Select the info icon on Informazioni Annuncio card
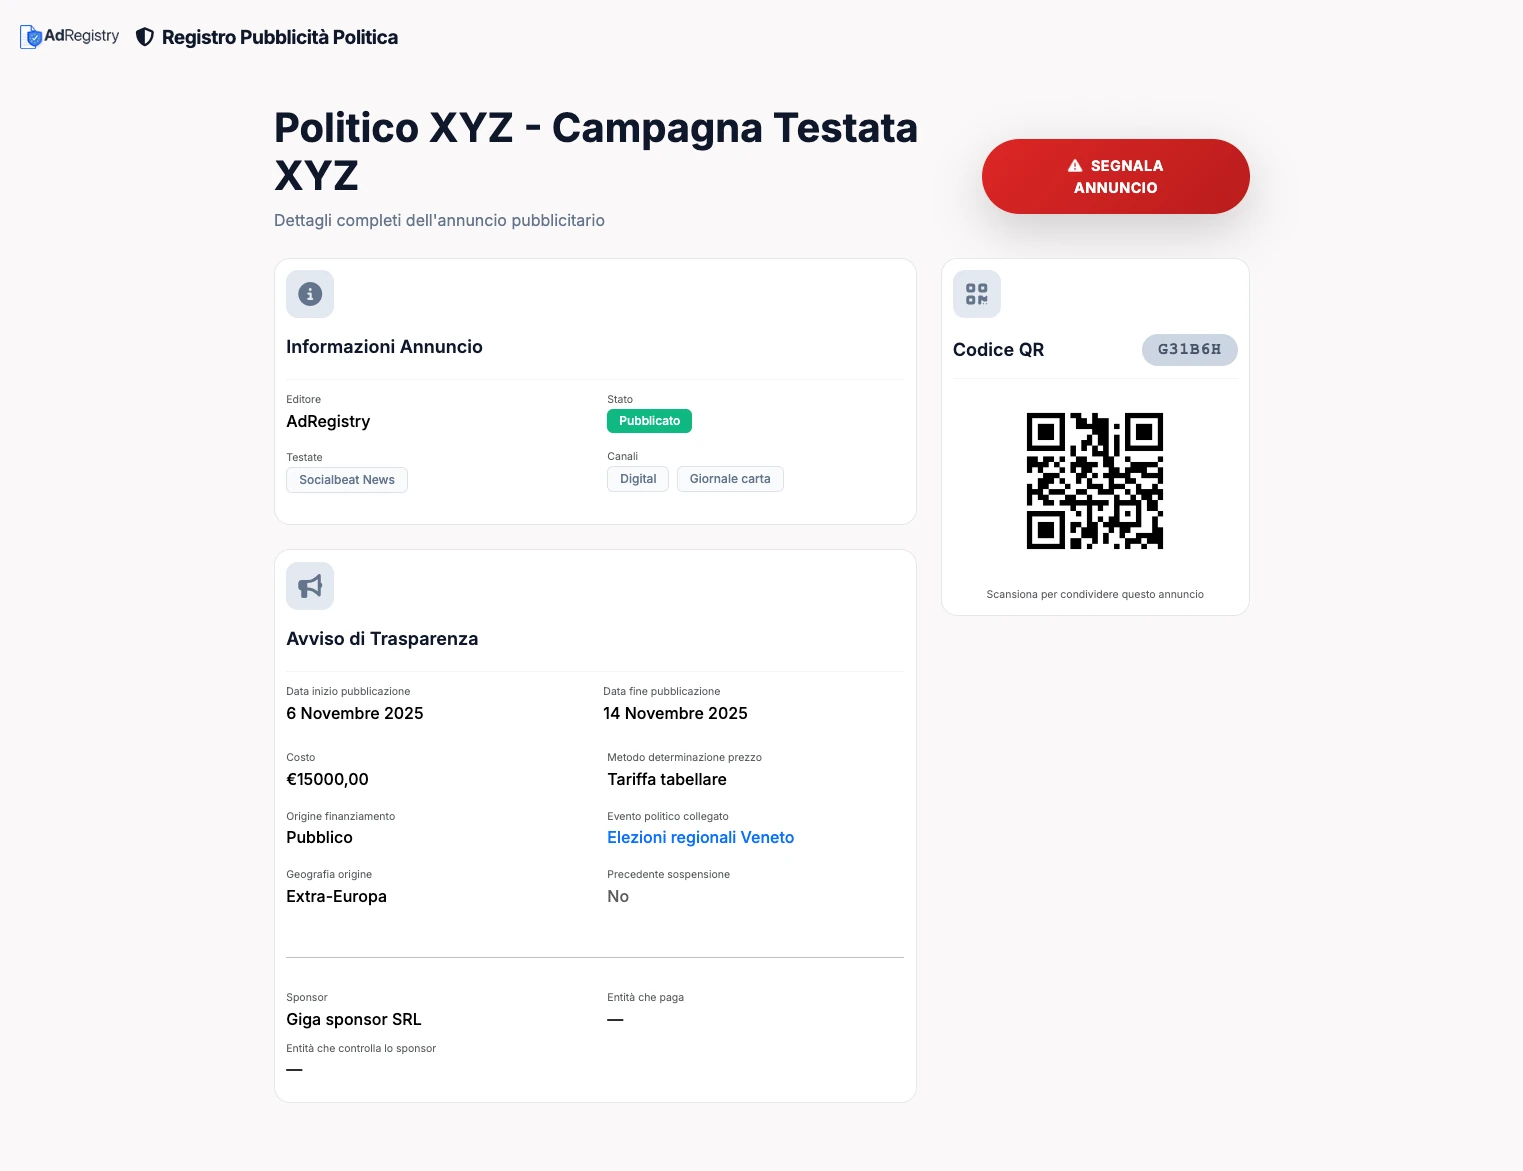 (310, 294)
